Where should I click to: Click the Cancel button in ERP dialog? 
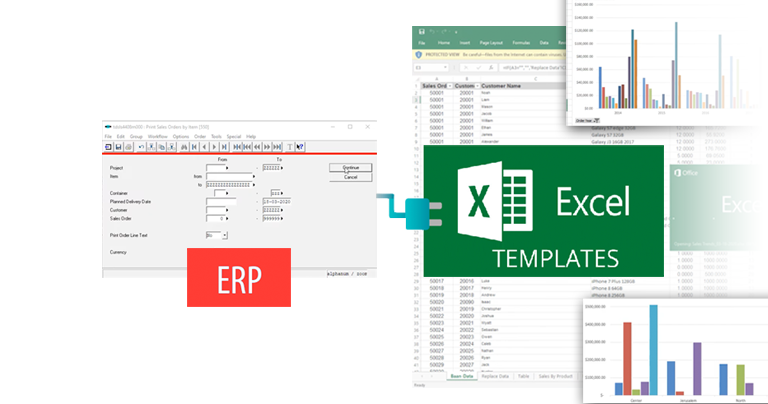(350, 177)
